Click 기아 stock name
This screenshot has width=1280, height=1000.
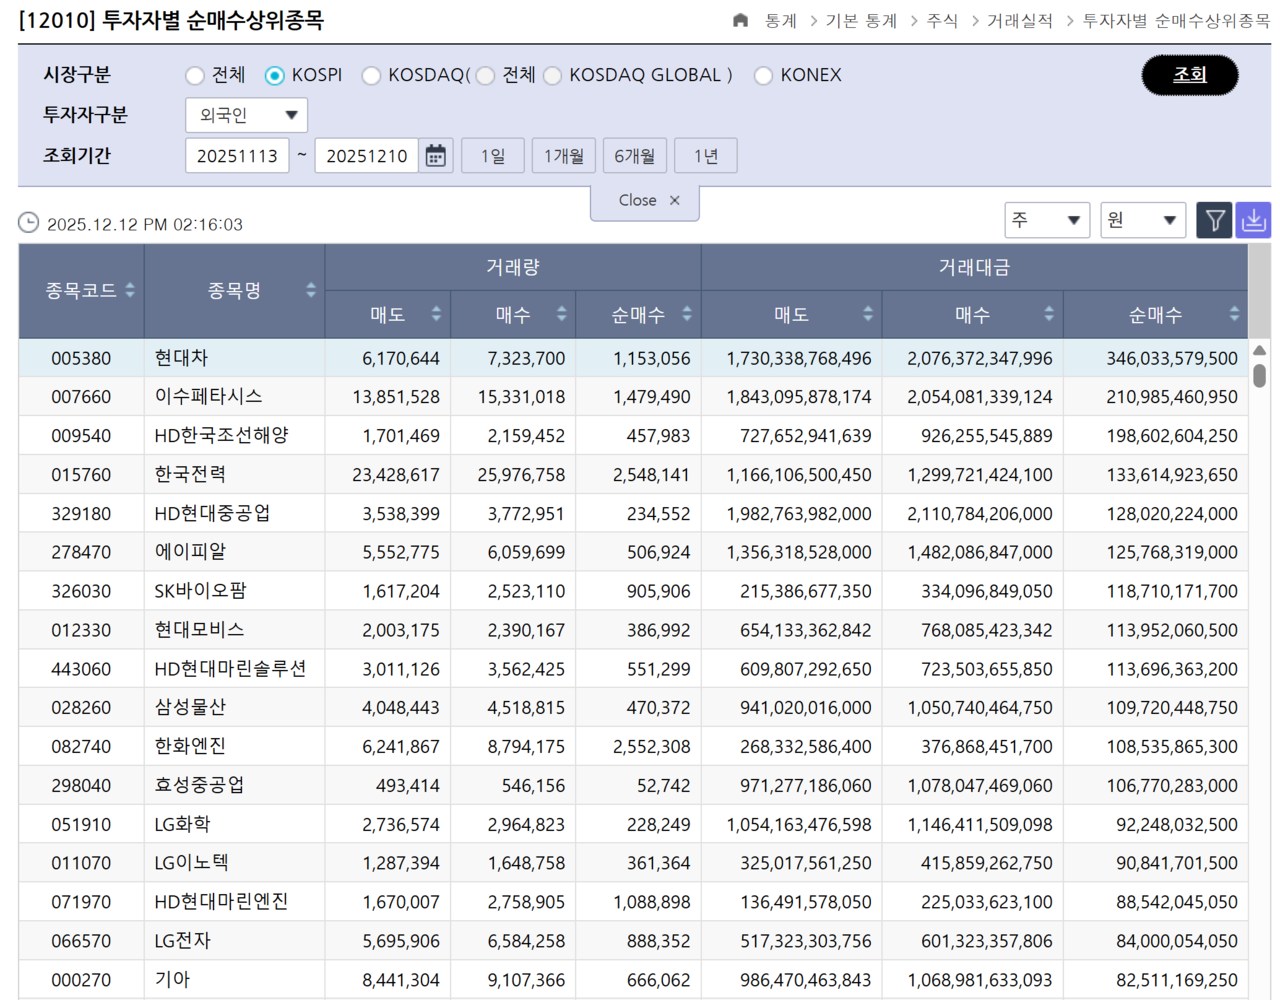click(x=172, y=980)
